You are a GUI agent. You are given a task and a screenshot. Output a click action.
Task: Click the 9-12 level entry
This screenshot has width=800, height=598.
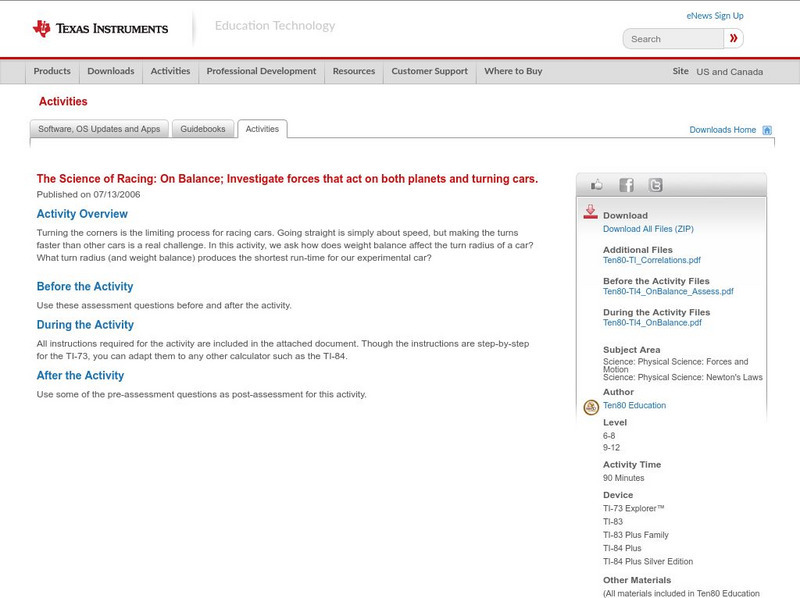point(611,448)
